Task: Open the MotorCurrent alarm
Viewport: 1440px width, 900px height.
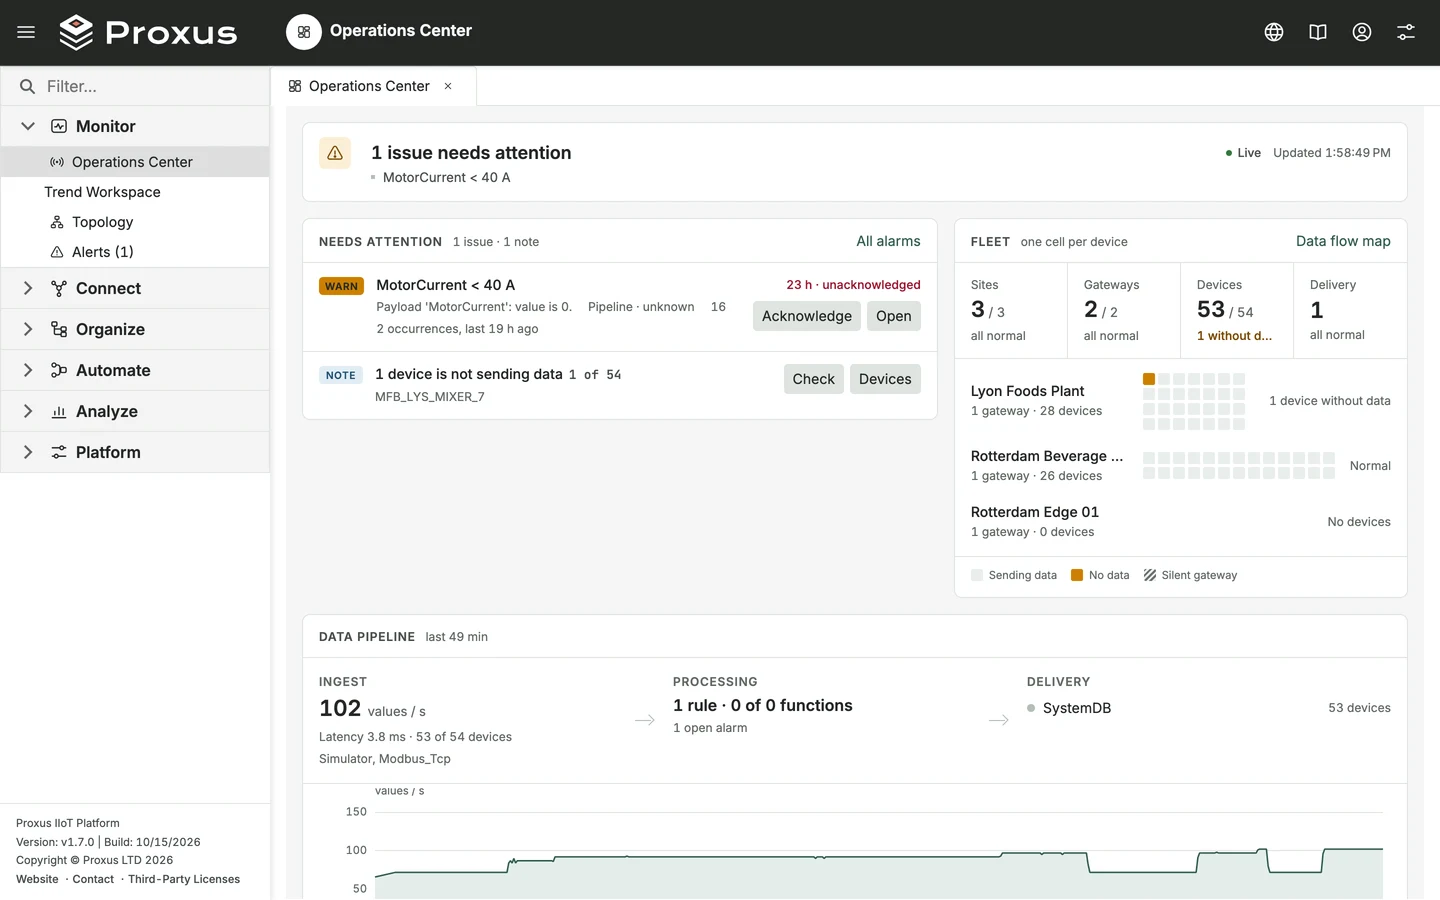Action: pos(894,316)
